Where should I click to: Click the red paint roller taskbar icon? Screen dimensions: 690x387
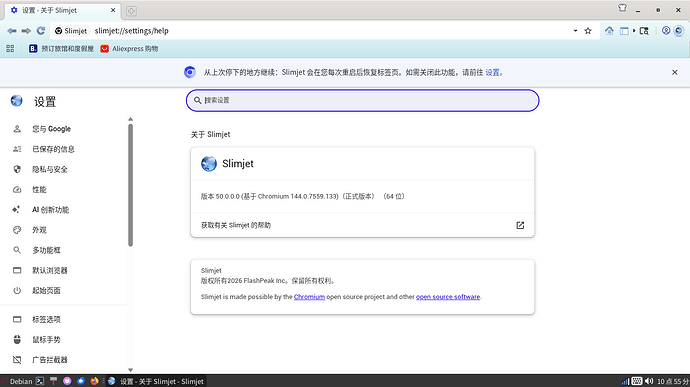click(54, 381)
